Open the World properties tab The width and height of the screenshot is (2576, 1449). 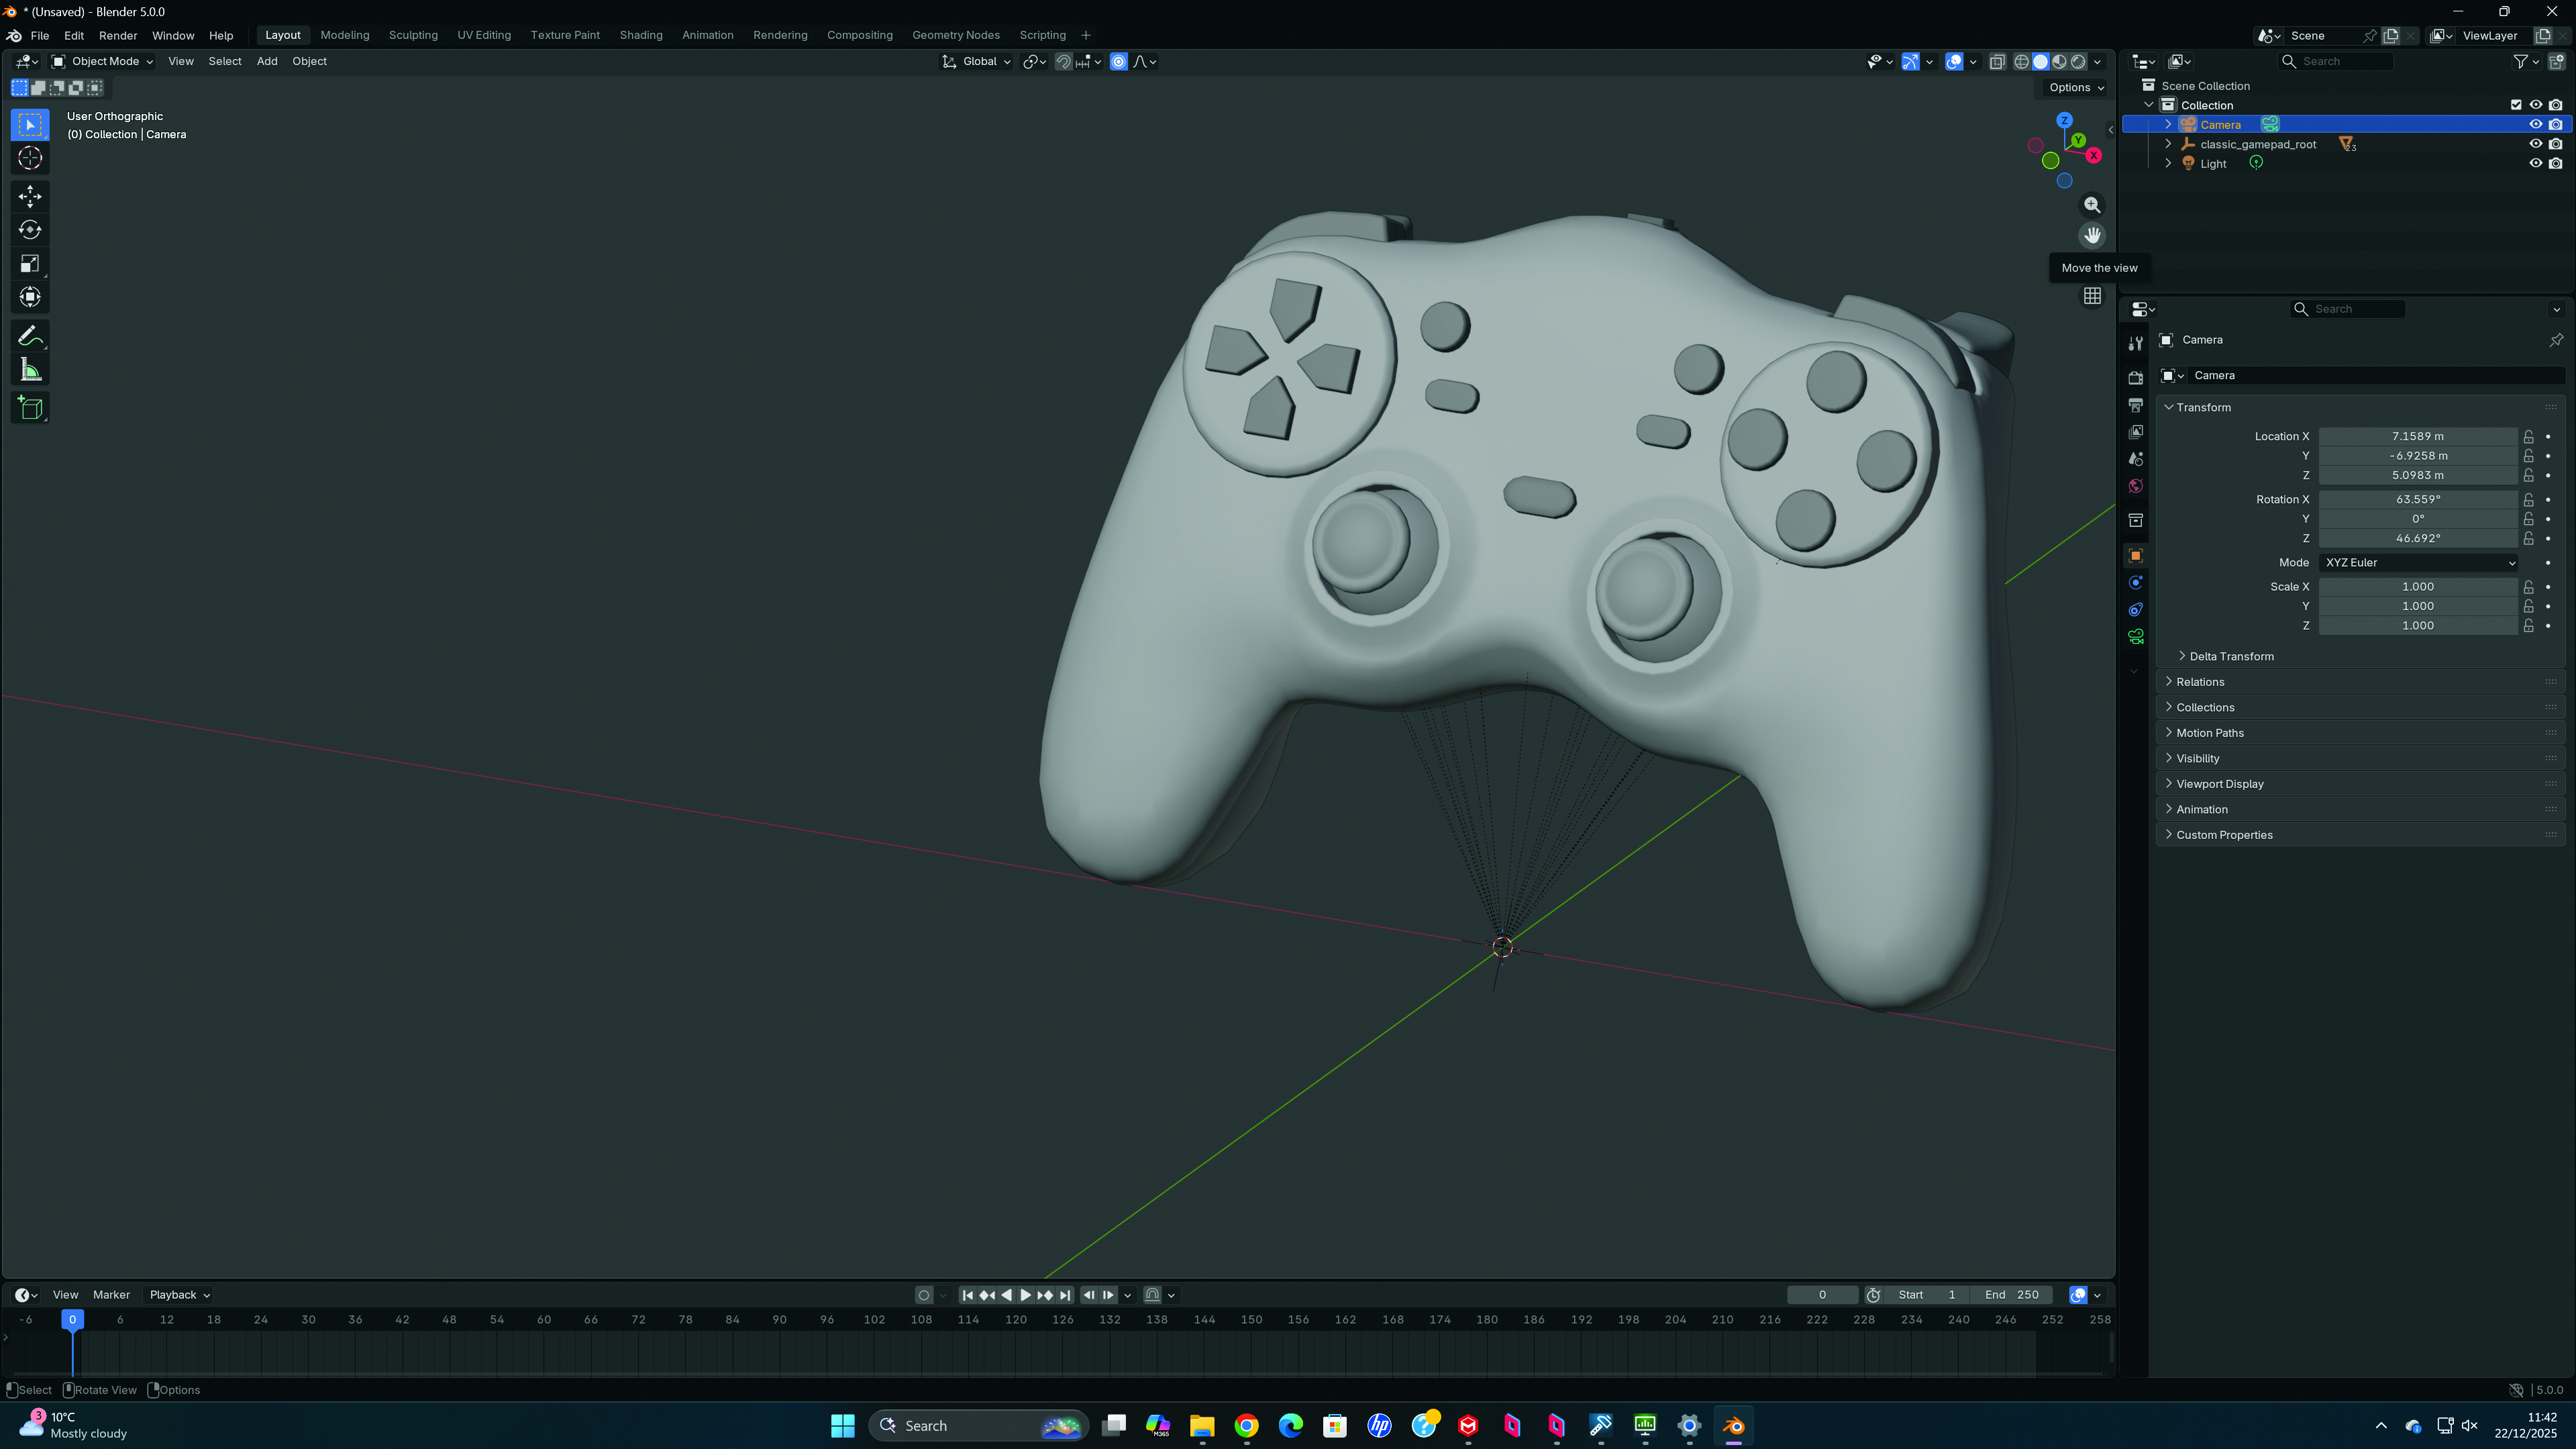(x=2136, y=485)
